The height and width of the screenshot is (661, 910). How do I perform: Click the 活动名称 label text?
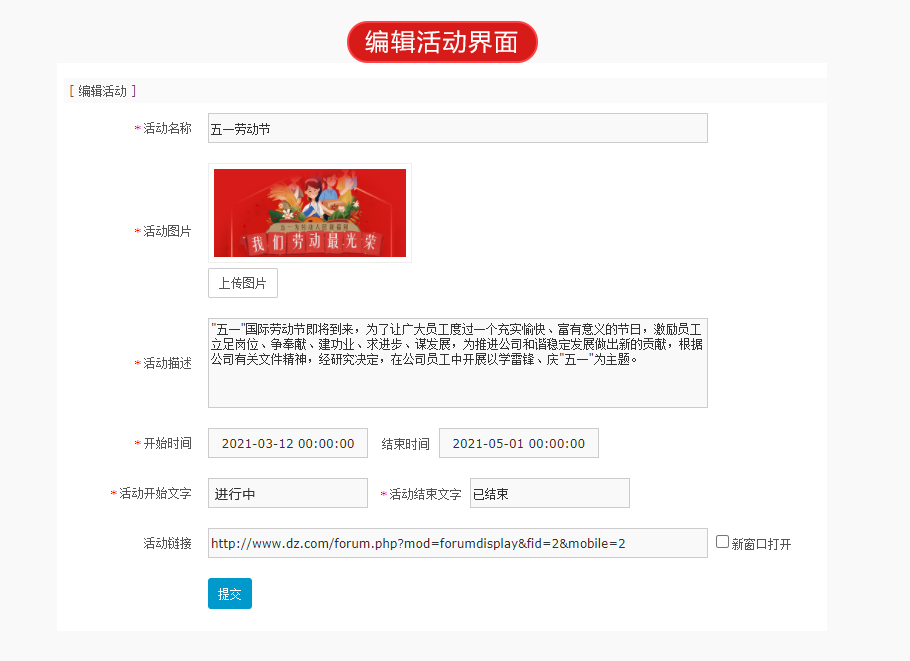(167, 128)
